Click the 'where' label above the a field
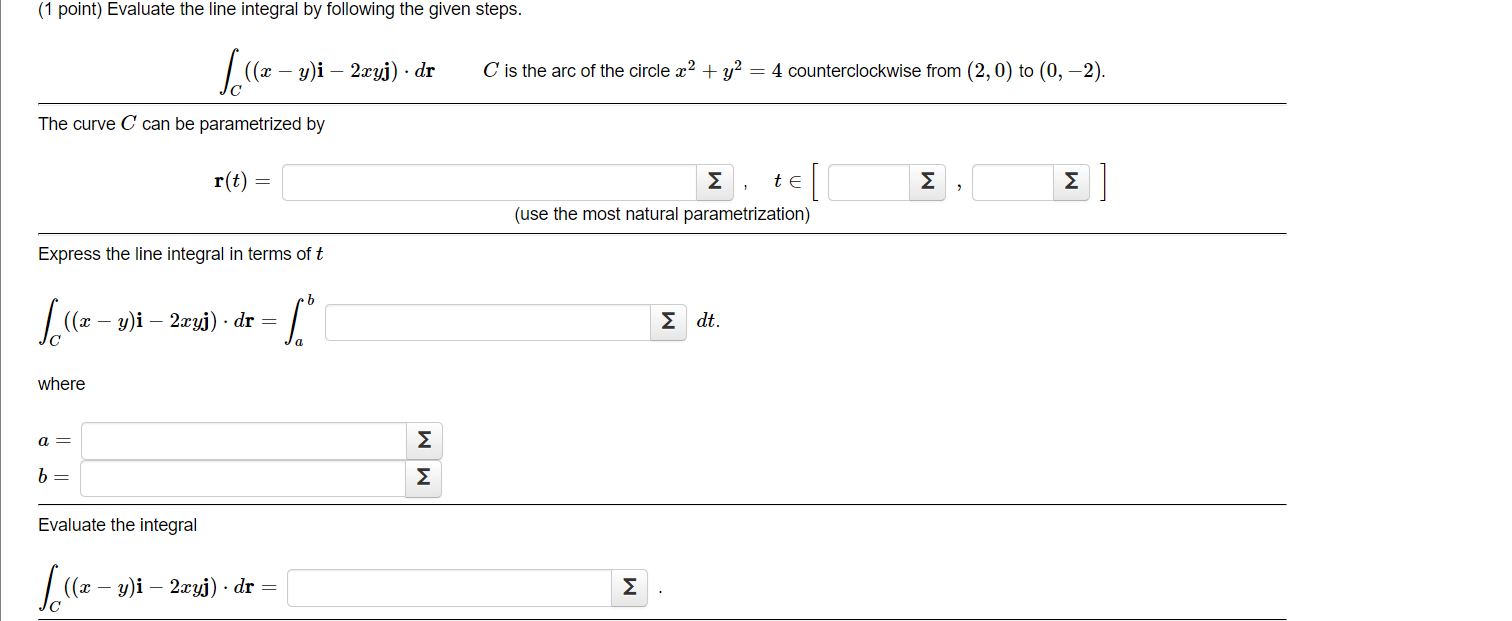The width and height of the screenshot is (1512, 621). pos(61,383)
